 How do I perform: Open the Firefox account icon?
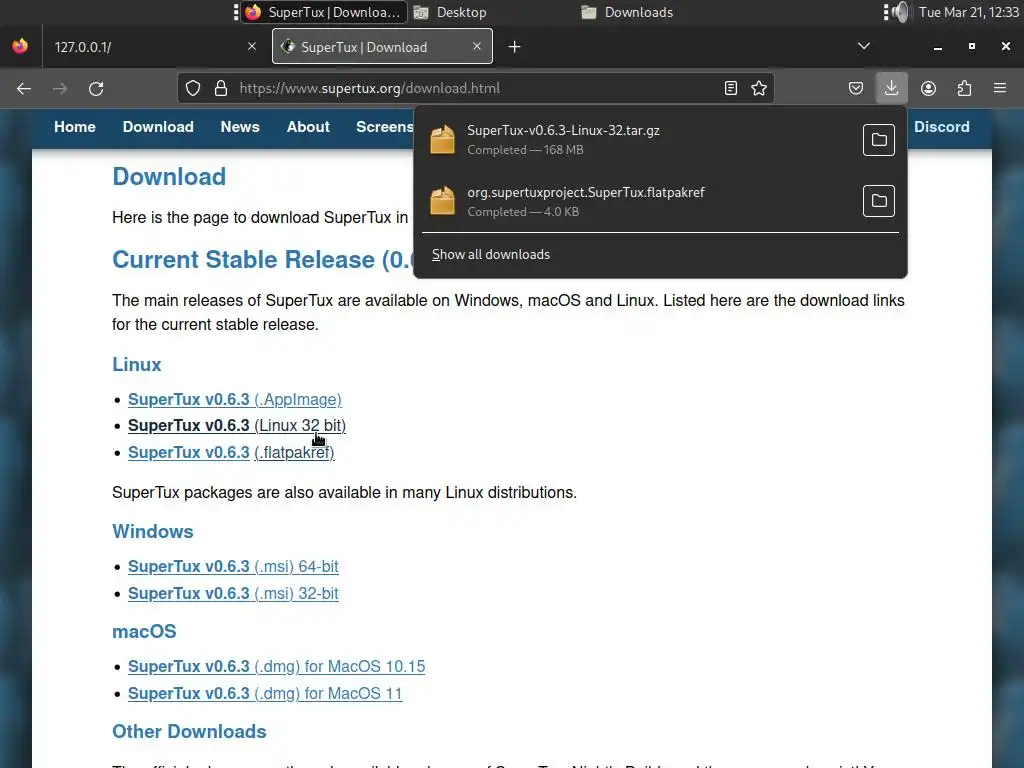tap(928, 88)
